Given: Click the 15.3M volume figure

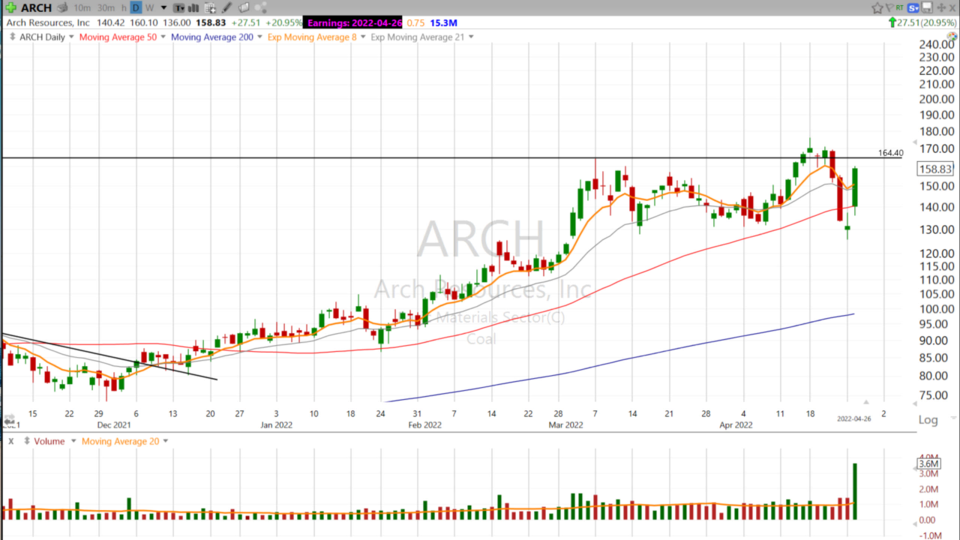Looking at the screenshot, I should (443, 23).
